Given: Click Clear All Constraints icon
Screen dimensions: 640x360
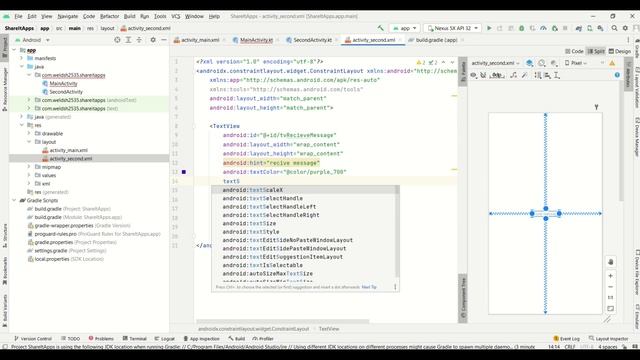Looking at the screenshot, I should [x=513, y=75].
